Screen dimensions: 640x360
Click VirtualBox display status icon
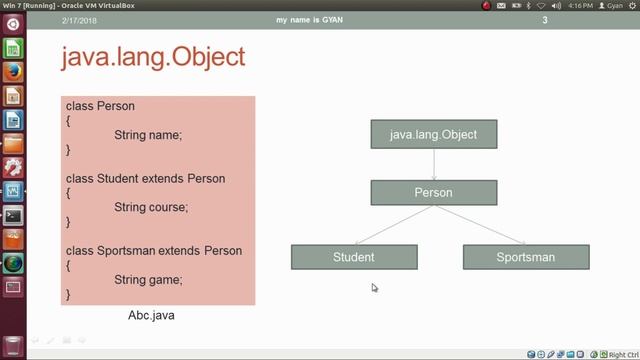point(580,354)
